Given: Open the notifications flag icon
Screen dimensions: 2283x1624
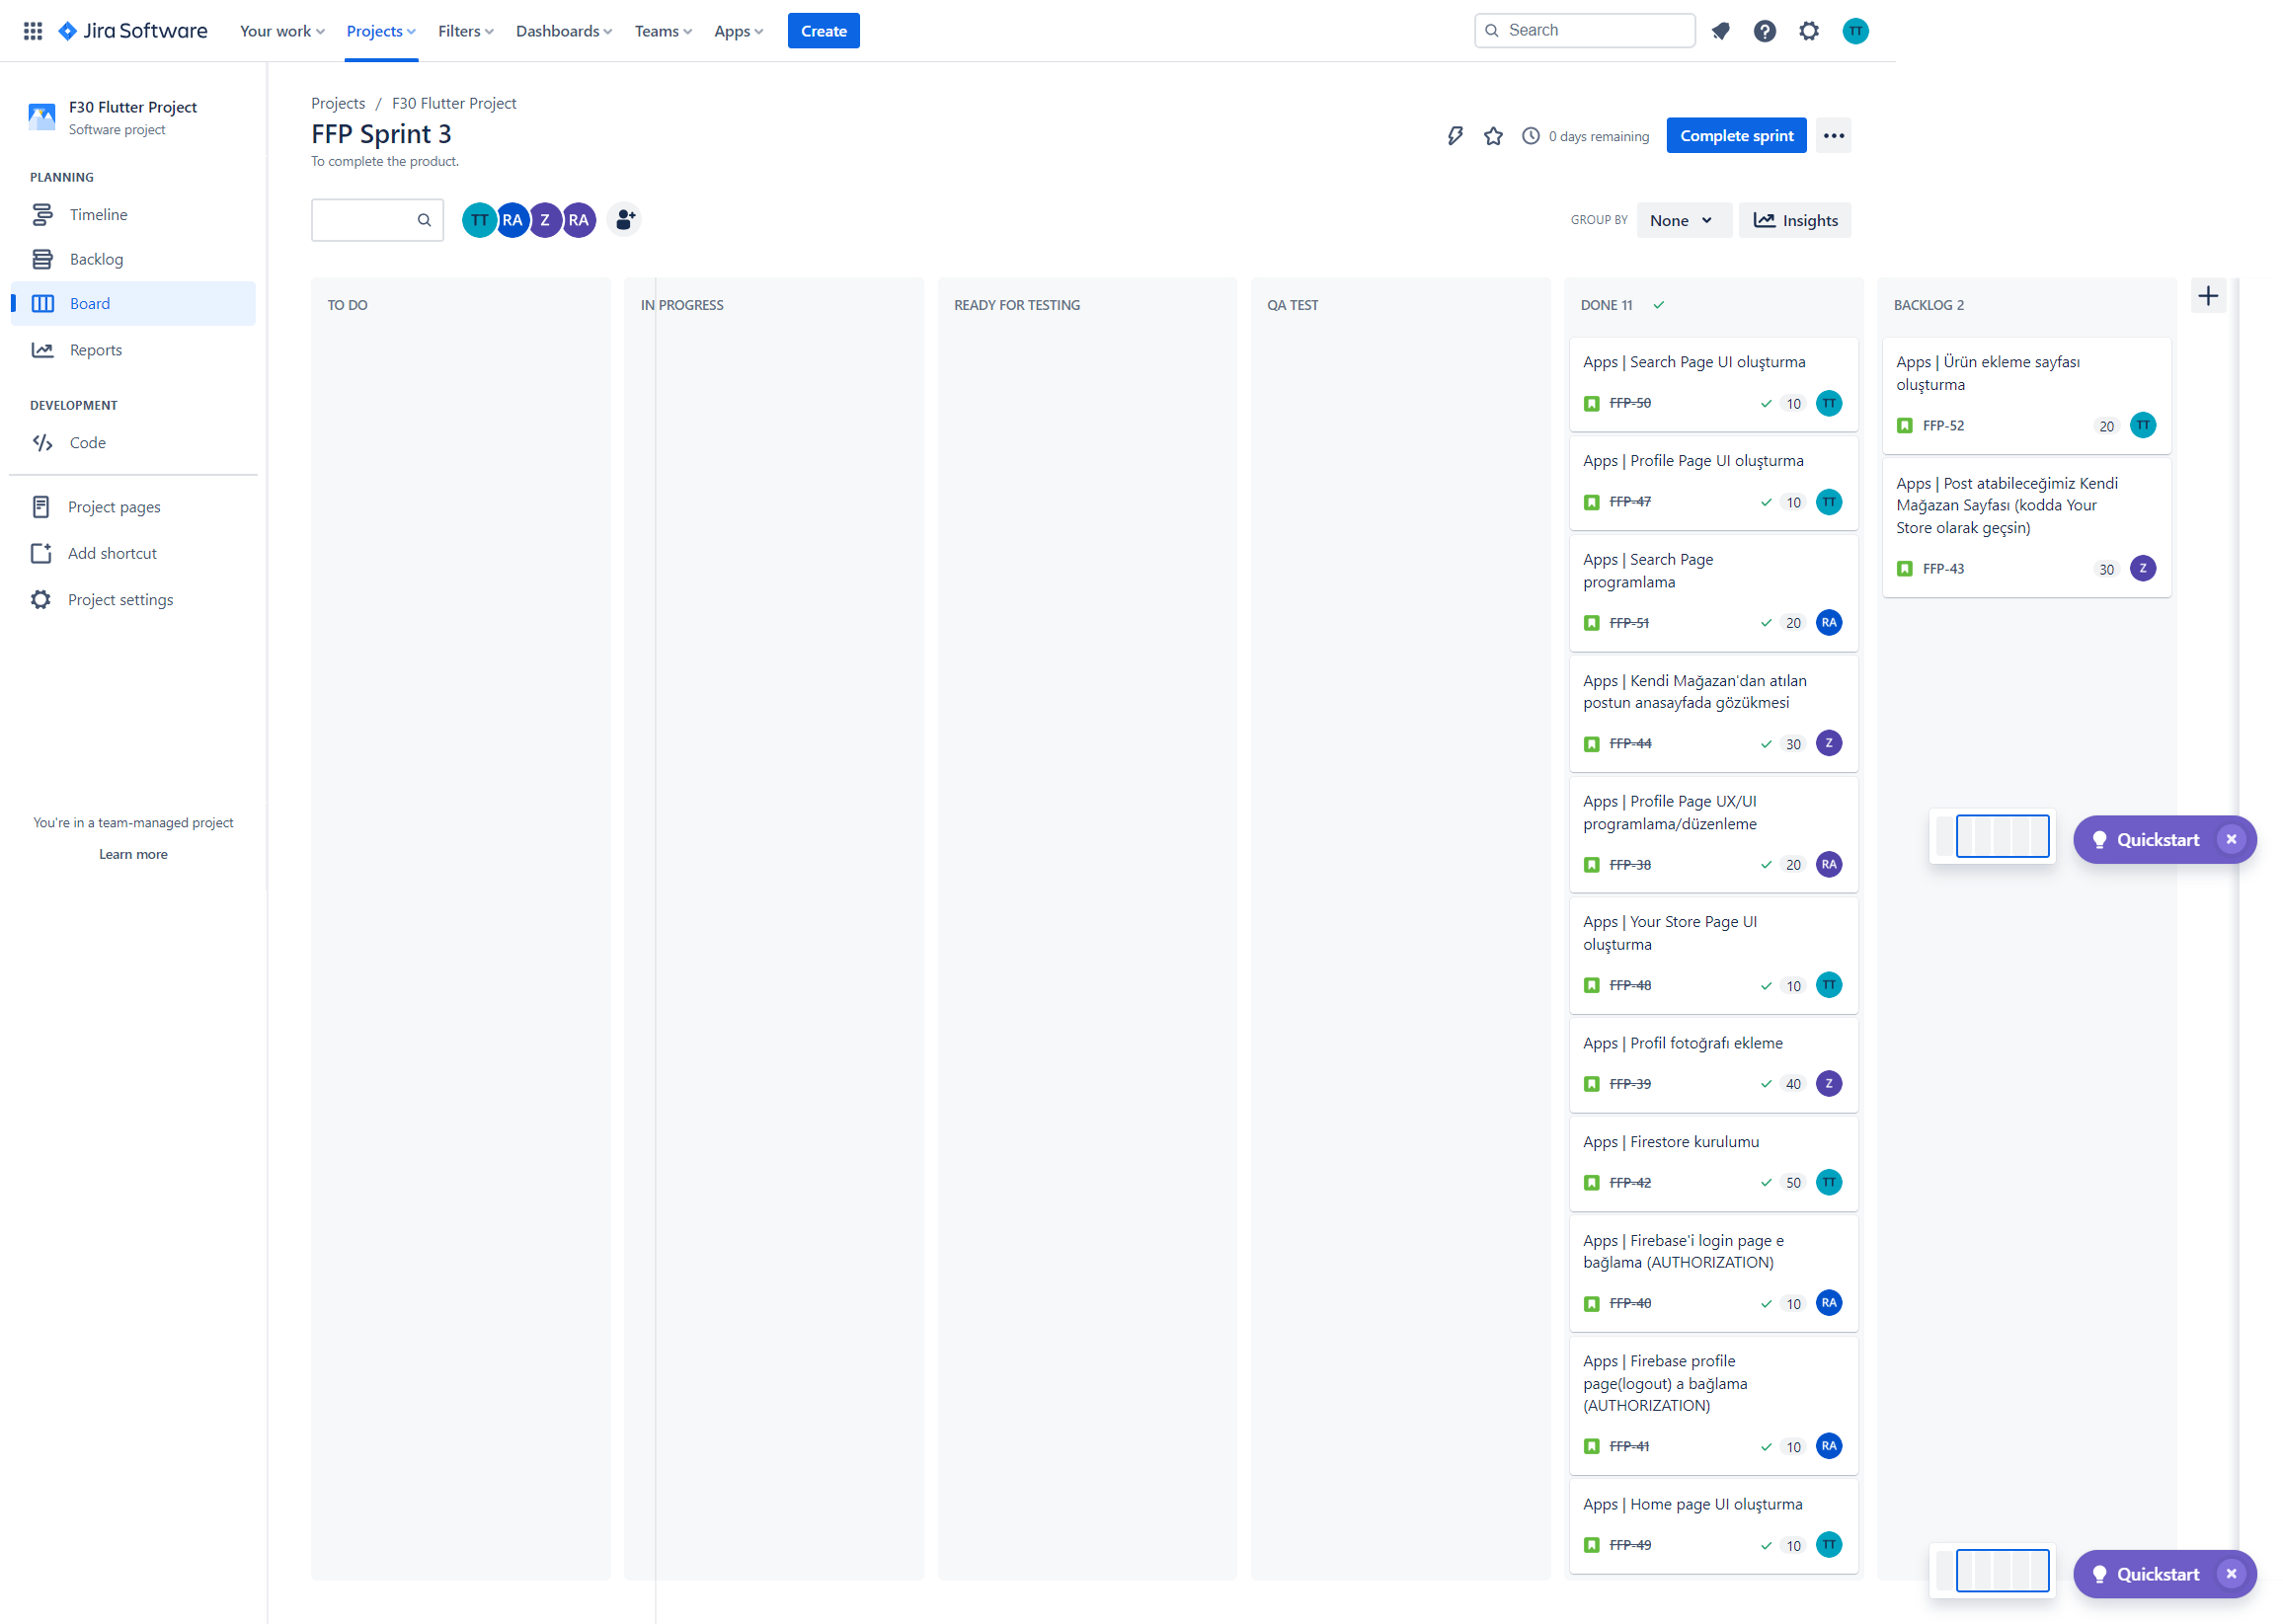Looking at the screenshot, I should [x=1720, y=30].
